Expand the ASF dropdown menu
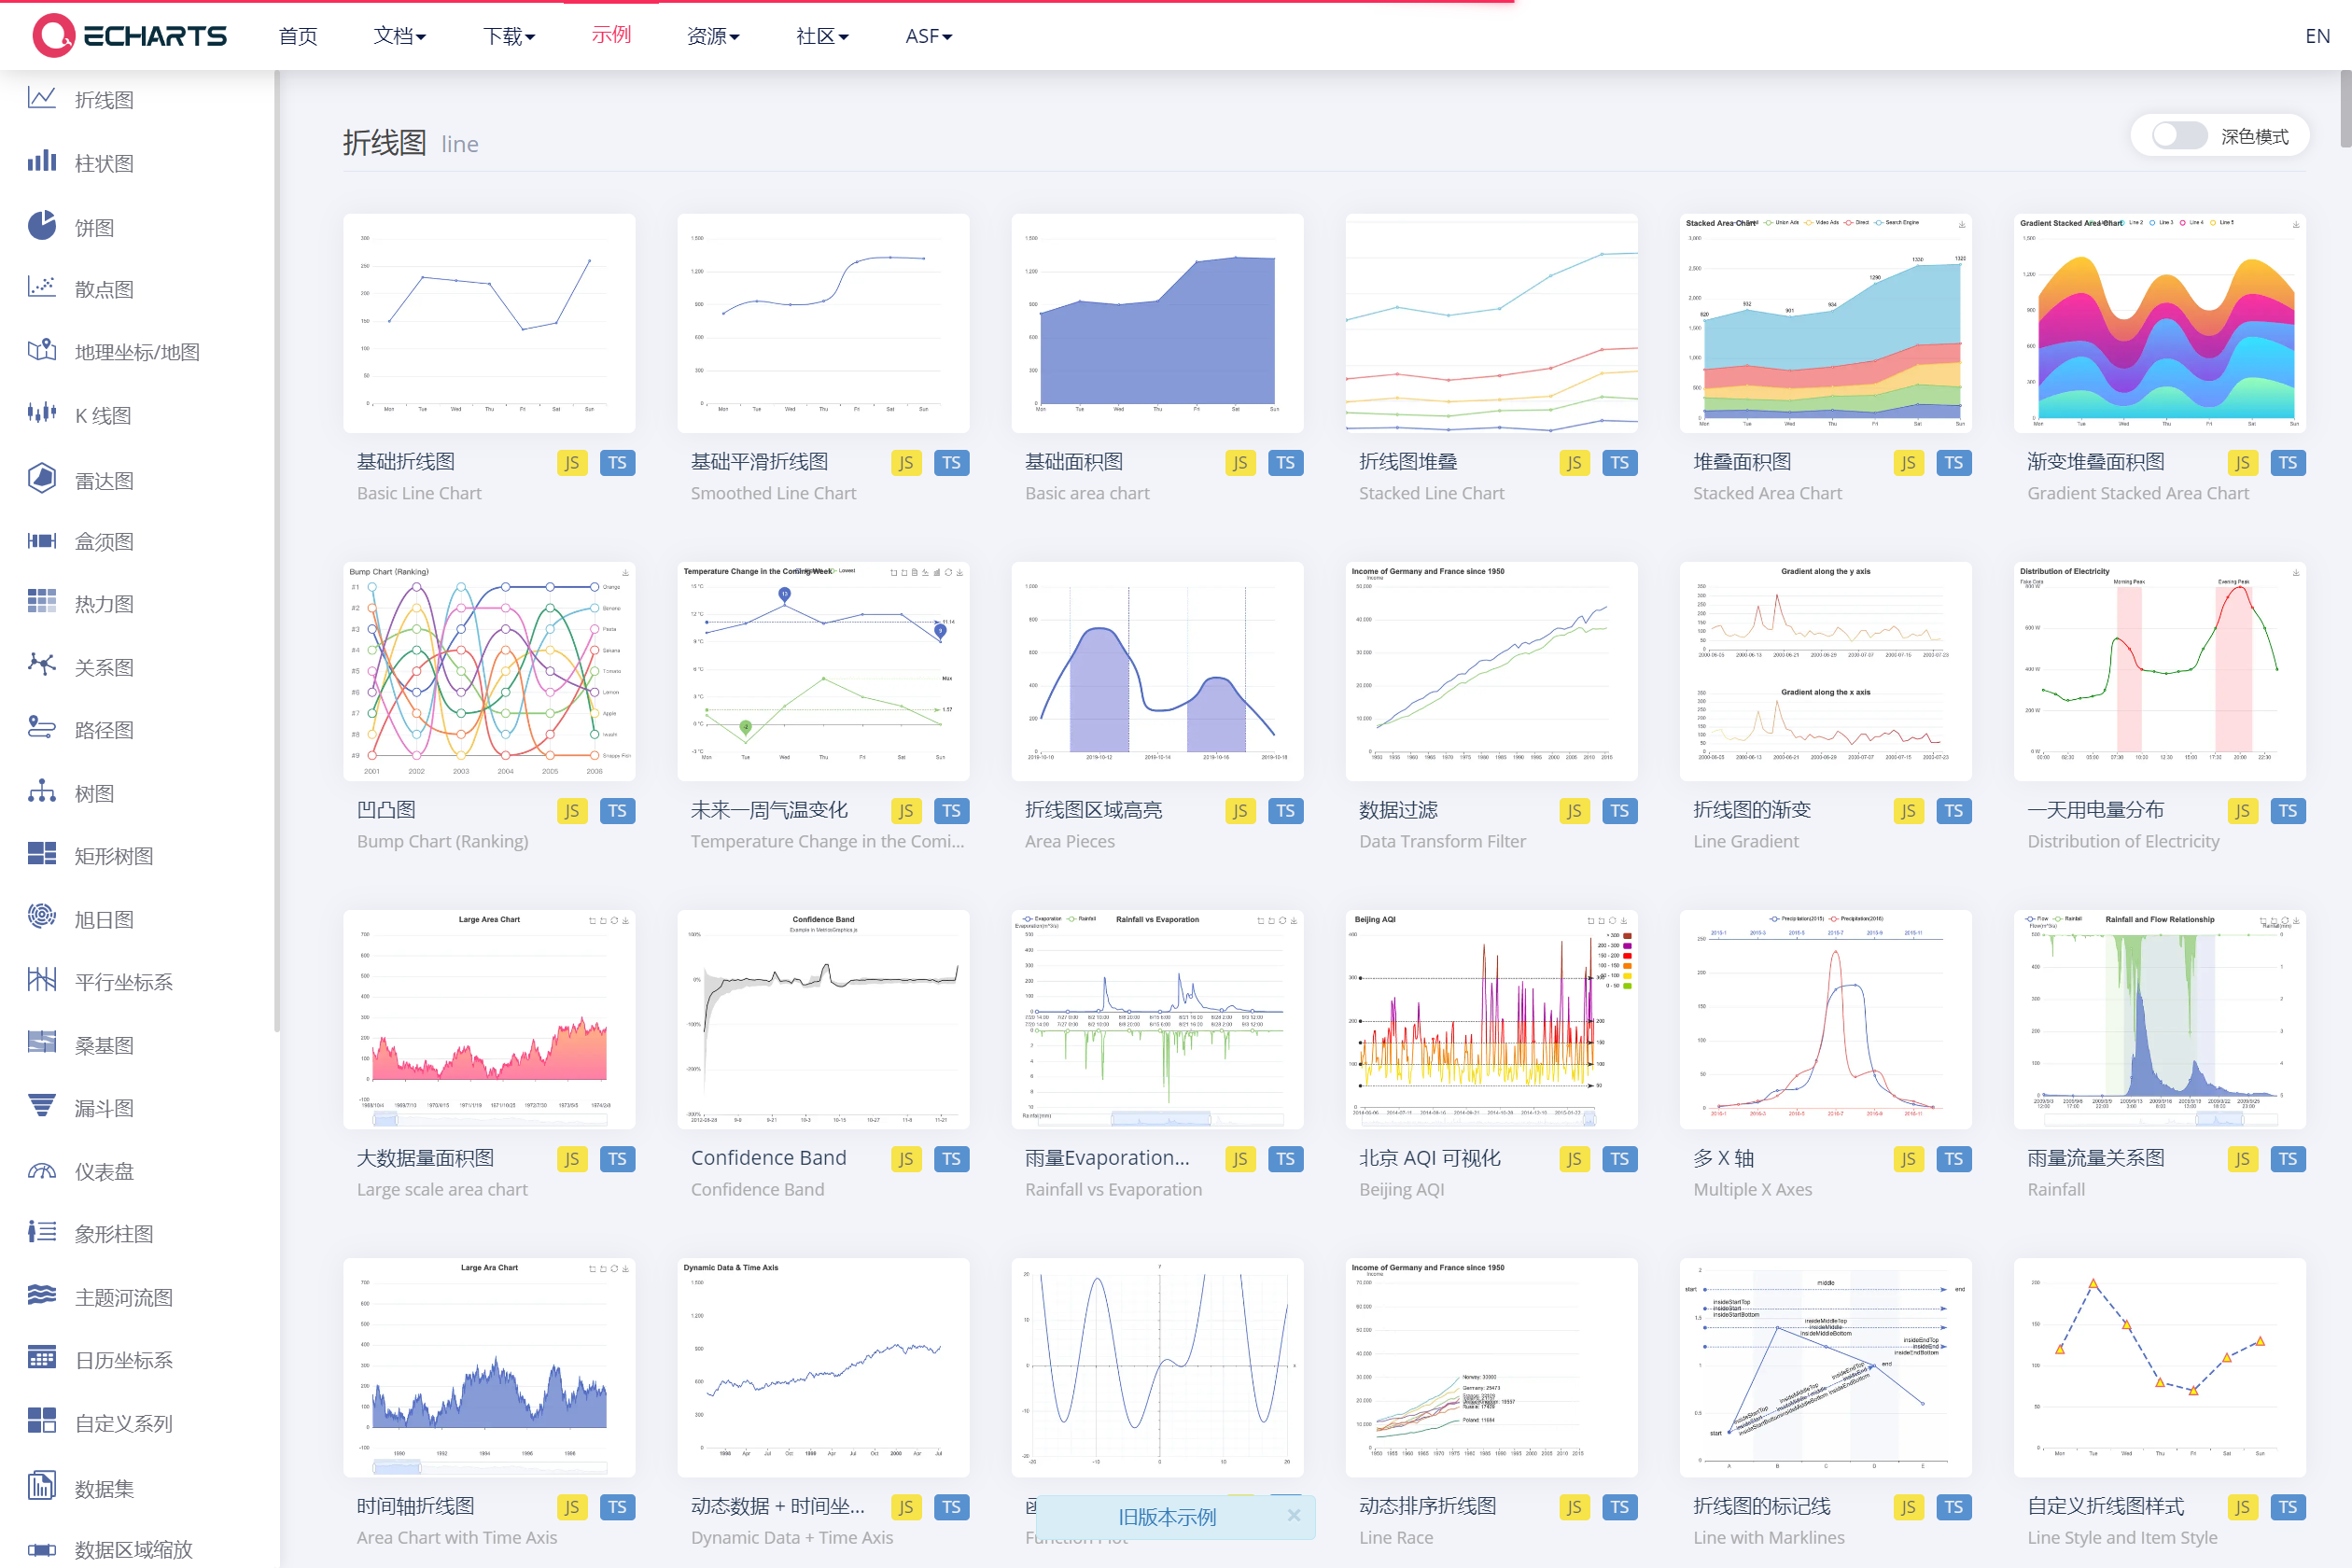2352x1568 pixels. pos(928,36)
